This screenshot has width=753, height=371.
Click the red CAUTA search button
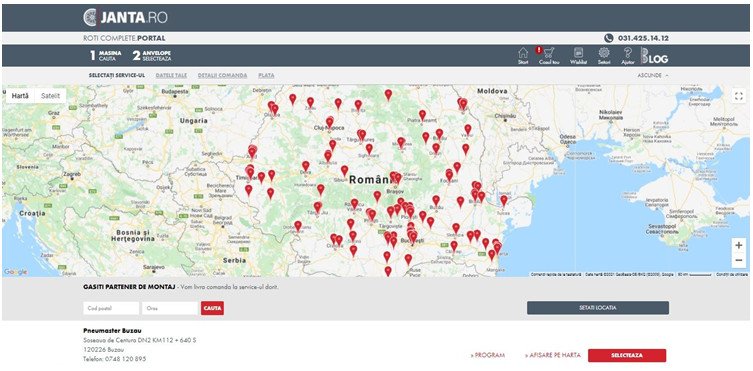point(212,308)
